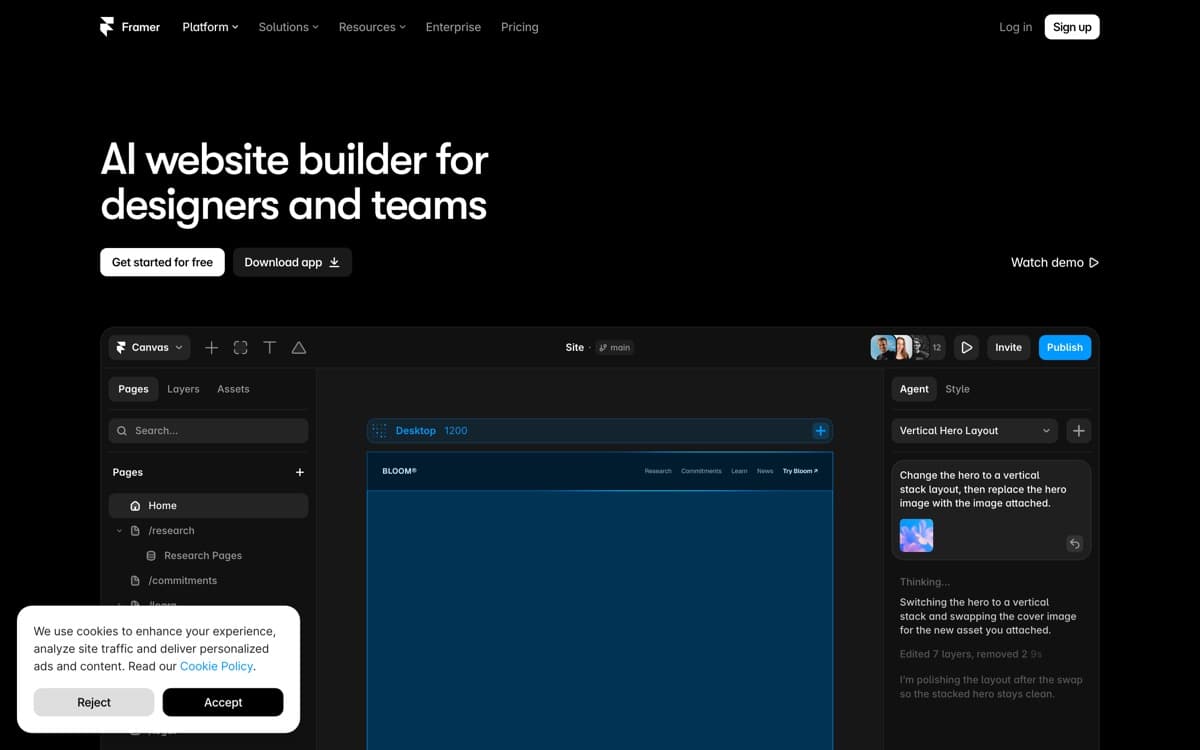Go to the Enterprise page
The image size is (1200, 750).
[x=453, y=27]
